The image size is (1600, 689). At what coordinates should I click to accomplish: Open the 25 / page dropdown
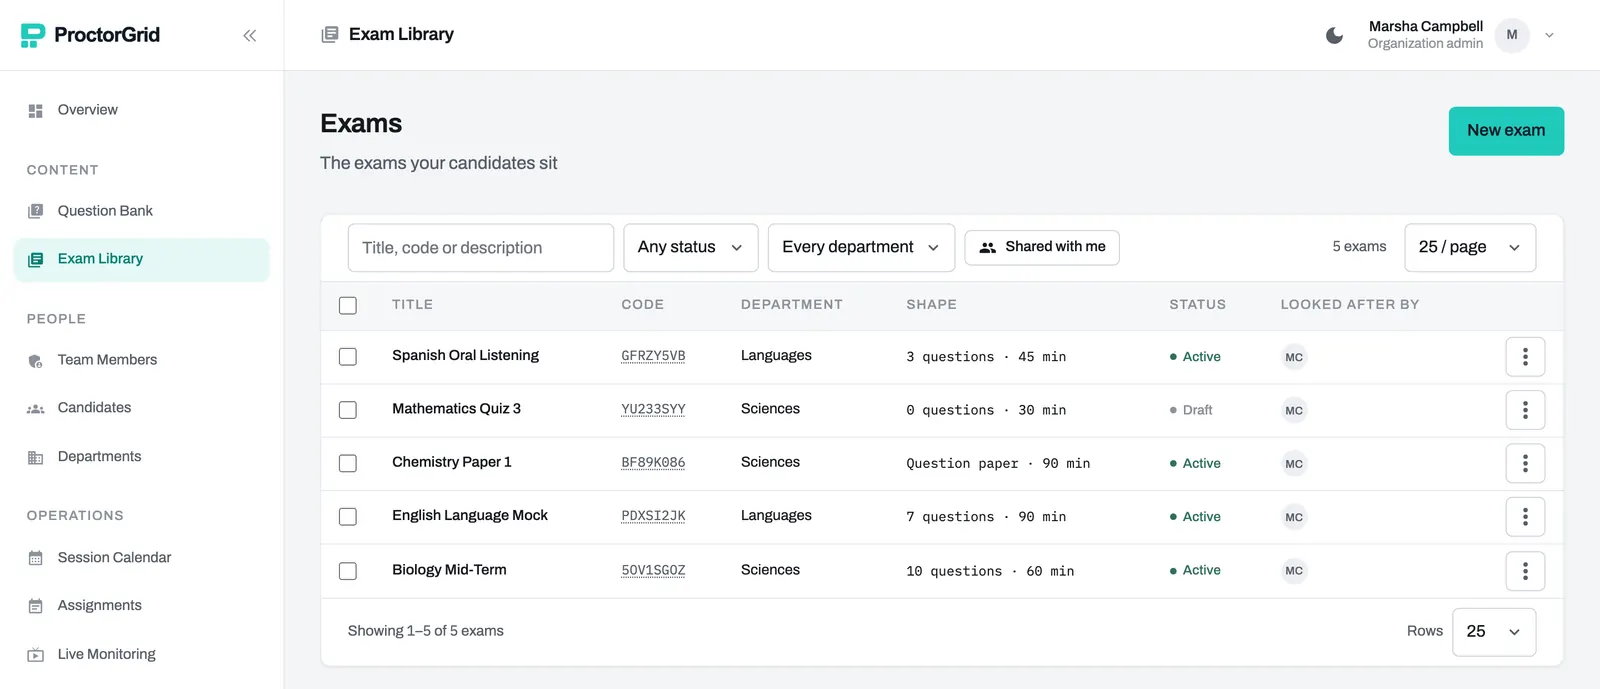click(x=1470, y=248)
